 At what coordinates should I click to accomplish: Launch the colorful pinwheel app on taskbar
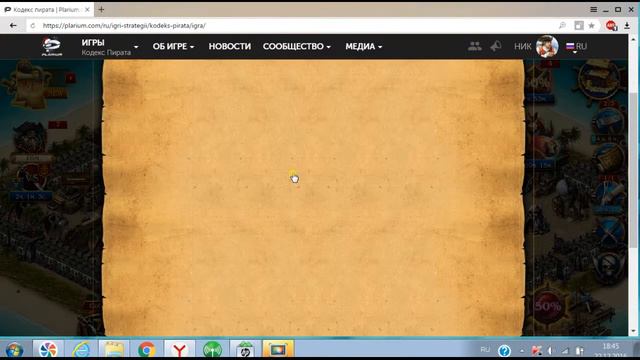[x=48, y=350]
